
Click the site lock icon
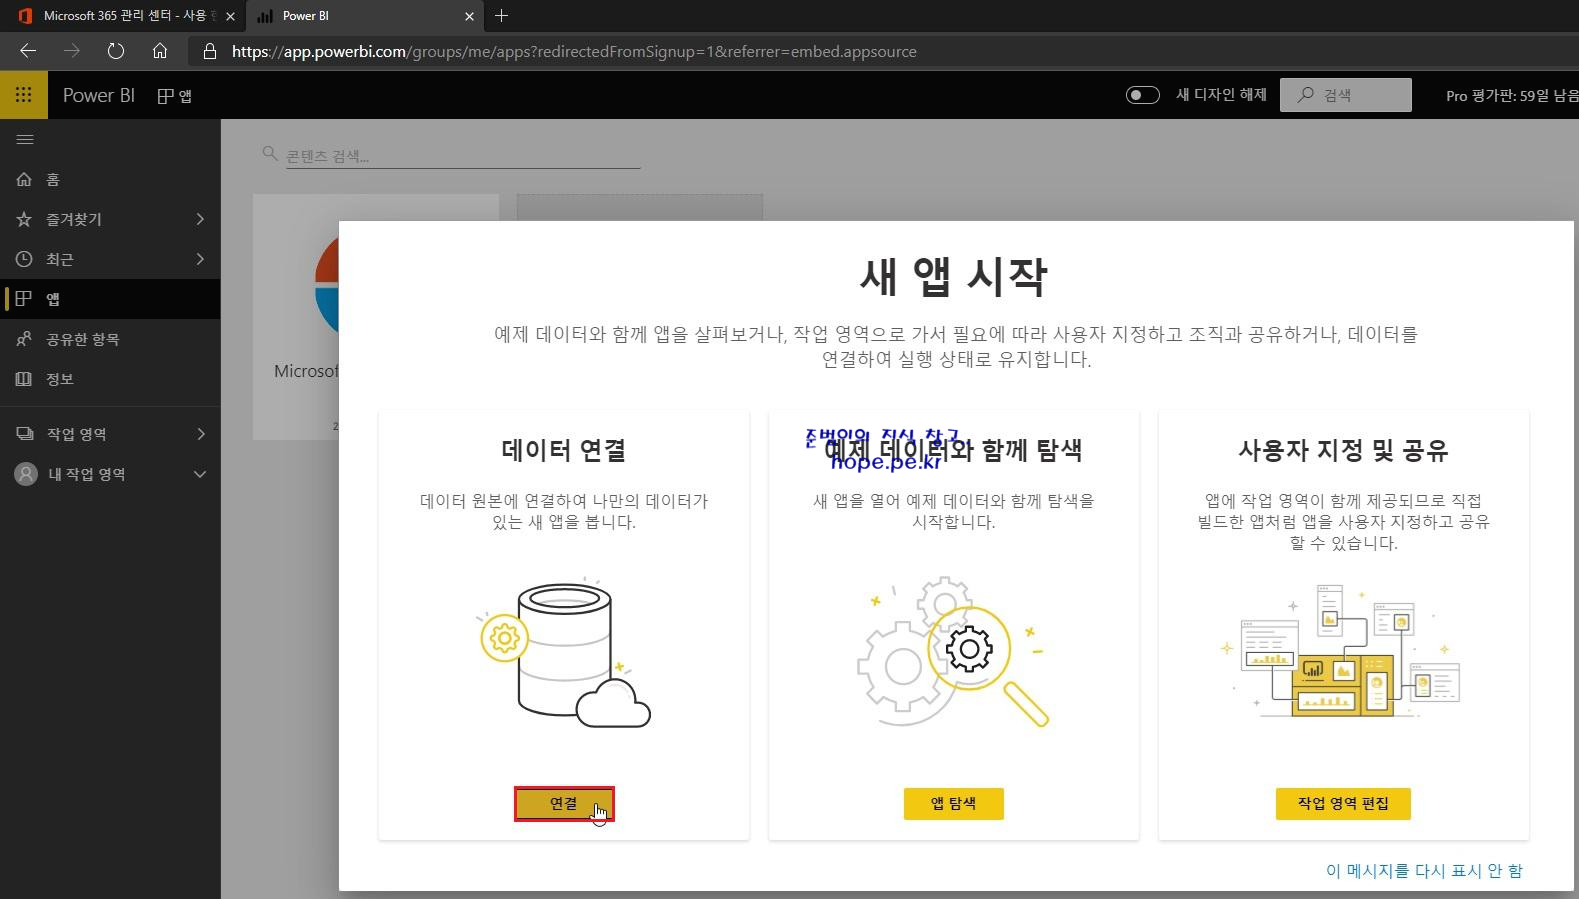pos(209,51)
